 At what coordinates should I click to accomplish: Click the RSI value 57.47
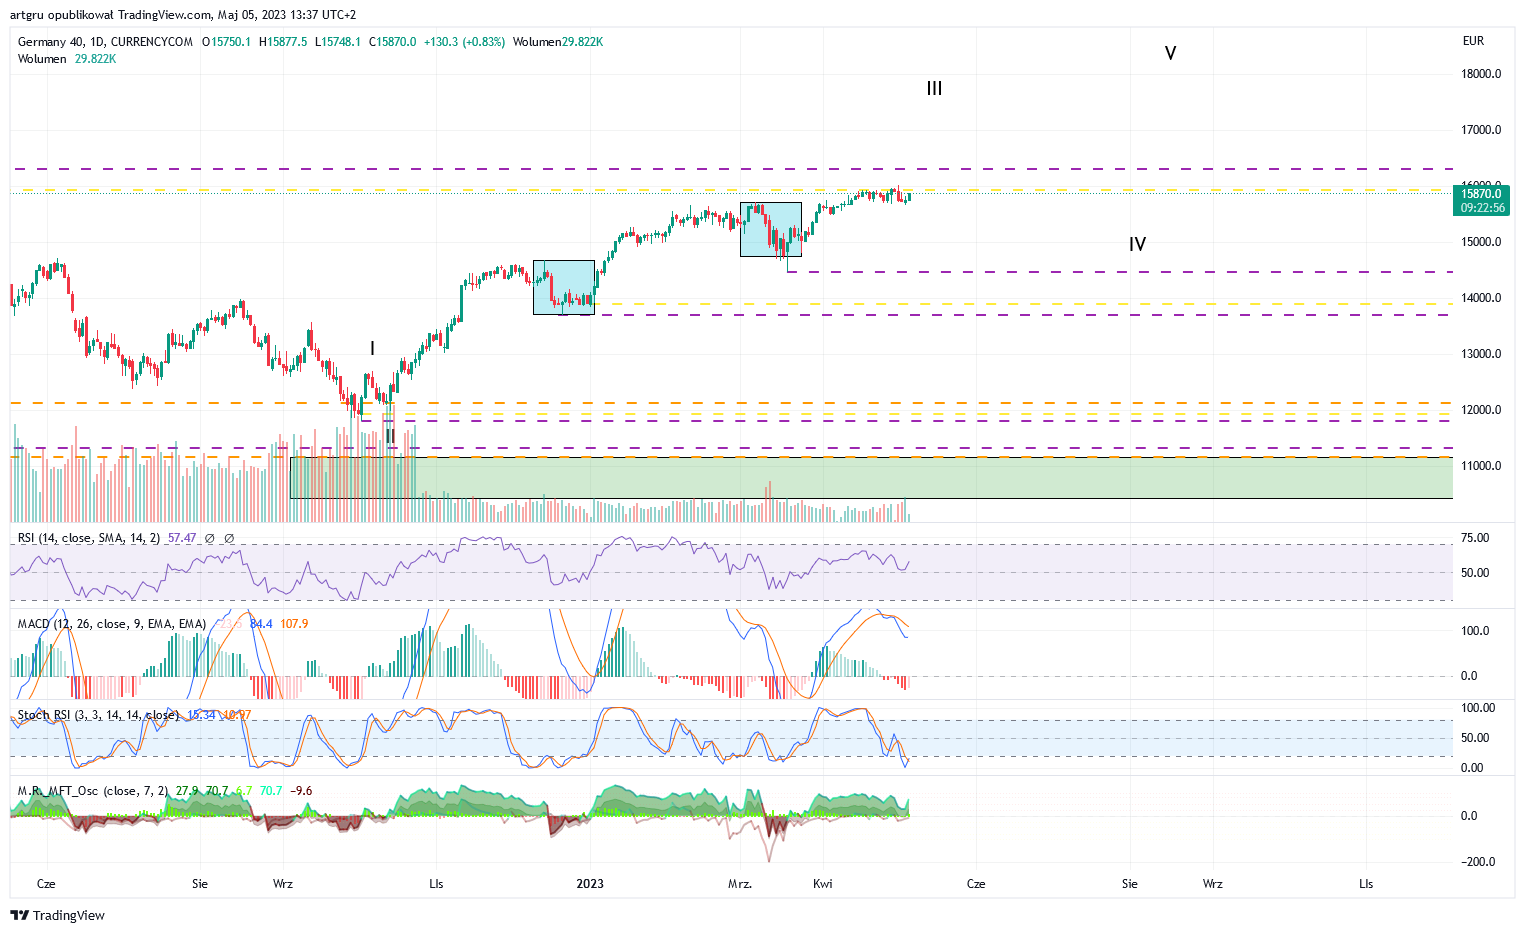(x=182, y=538)
